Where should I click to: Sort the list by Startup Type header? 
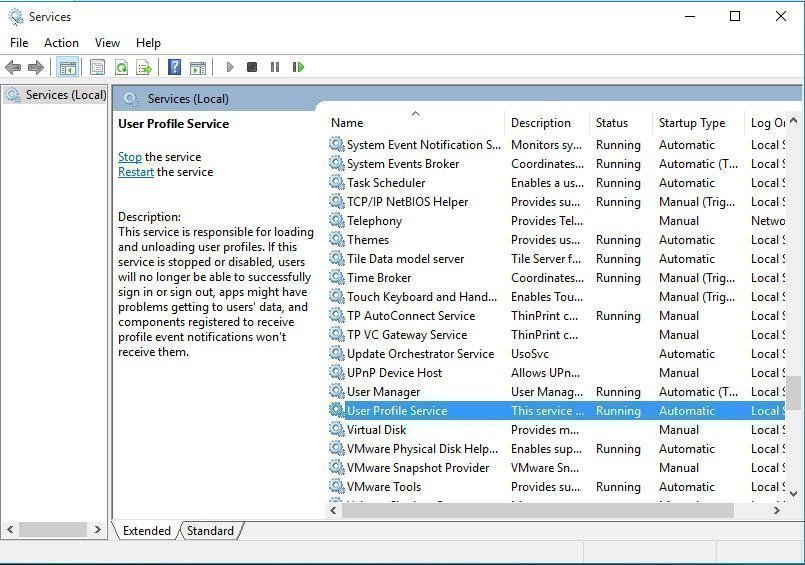[x=692, y=123]
